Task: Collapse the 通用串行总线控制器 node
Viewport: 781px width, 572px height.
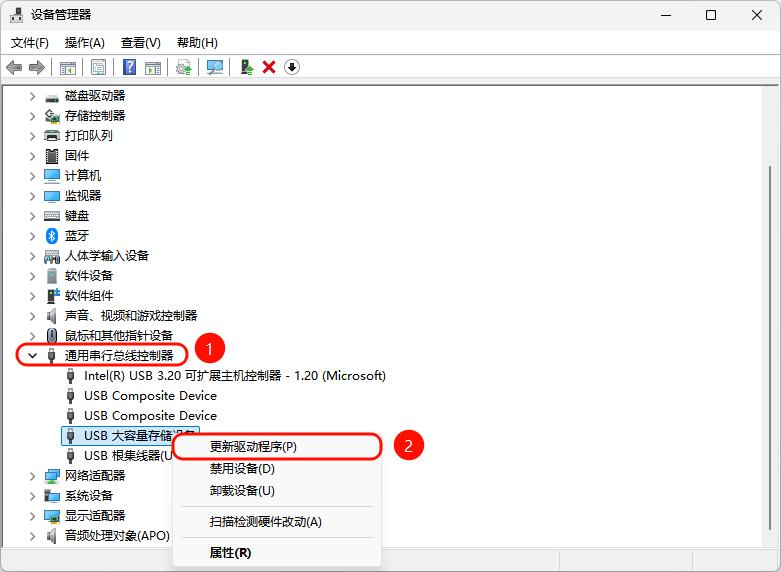Action: point(32,355)
